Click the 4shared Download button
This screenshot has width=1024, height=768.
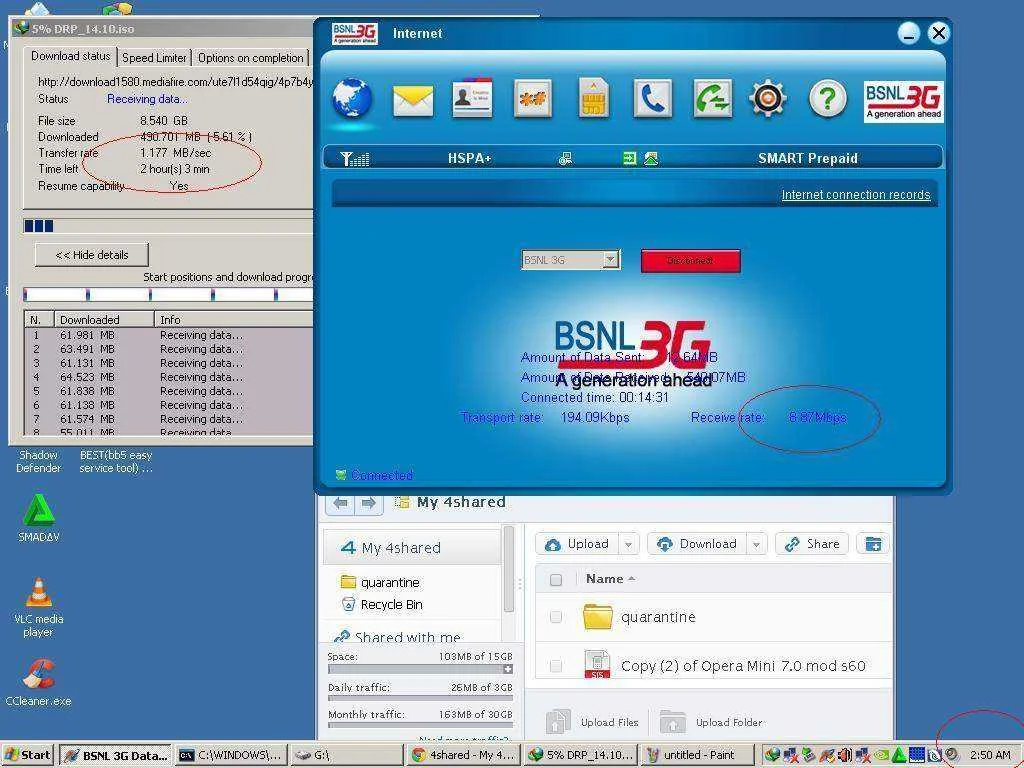pyautogui.click(x=698, y=544)
